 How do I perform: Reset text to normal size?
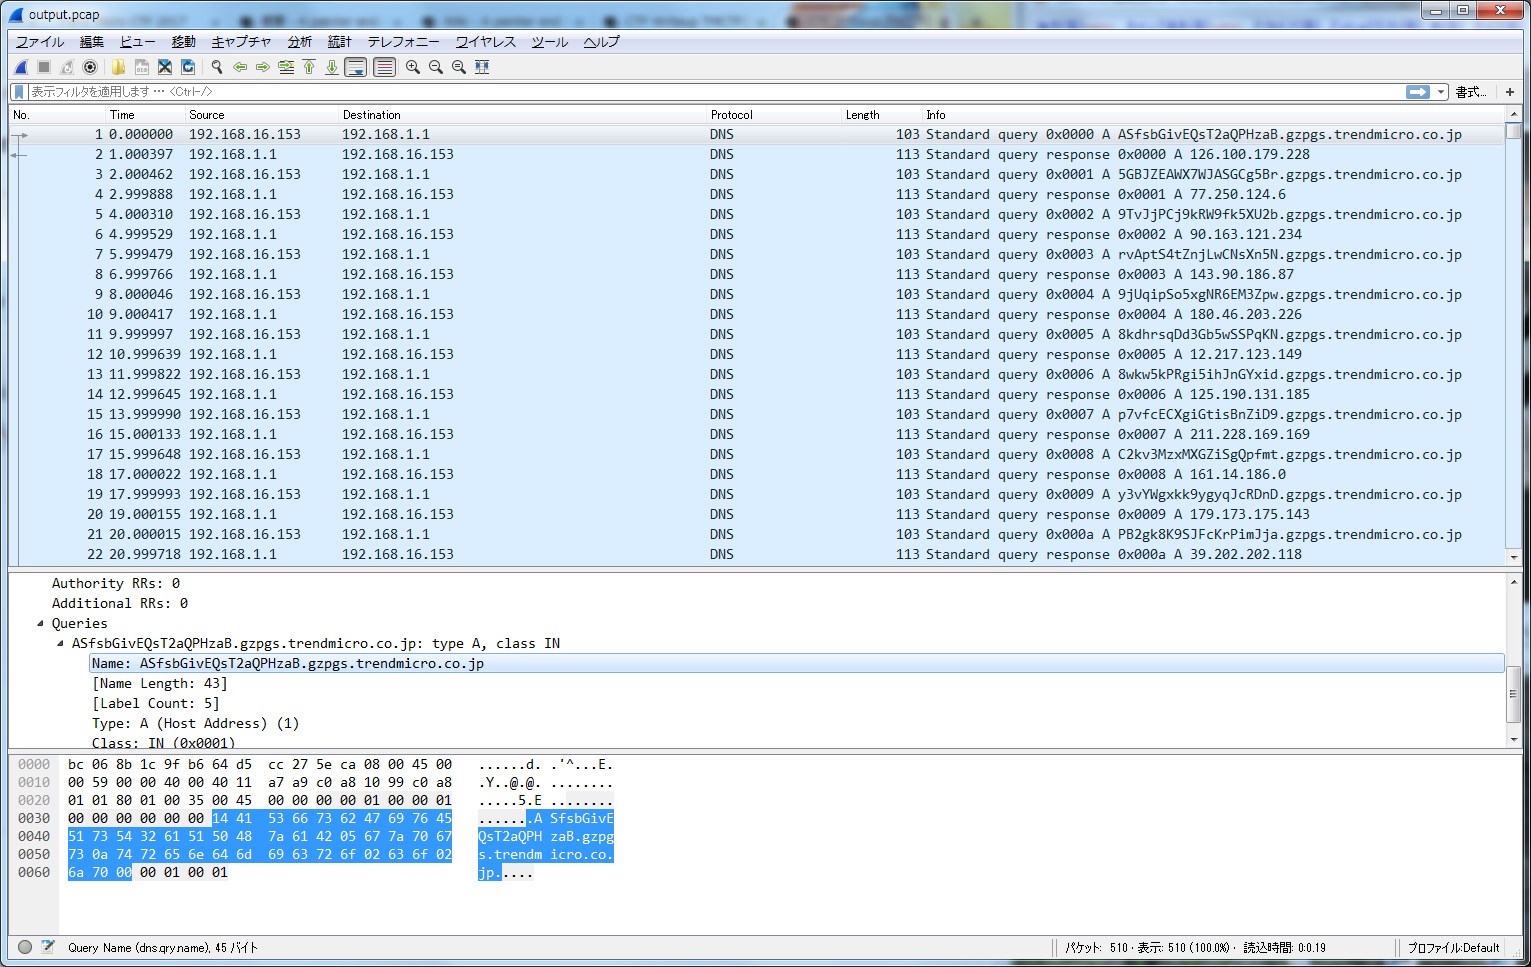coord(458,67)
